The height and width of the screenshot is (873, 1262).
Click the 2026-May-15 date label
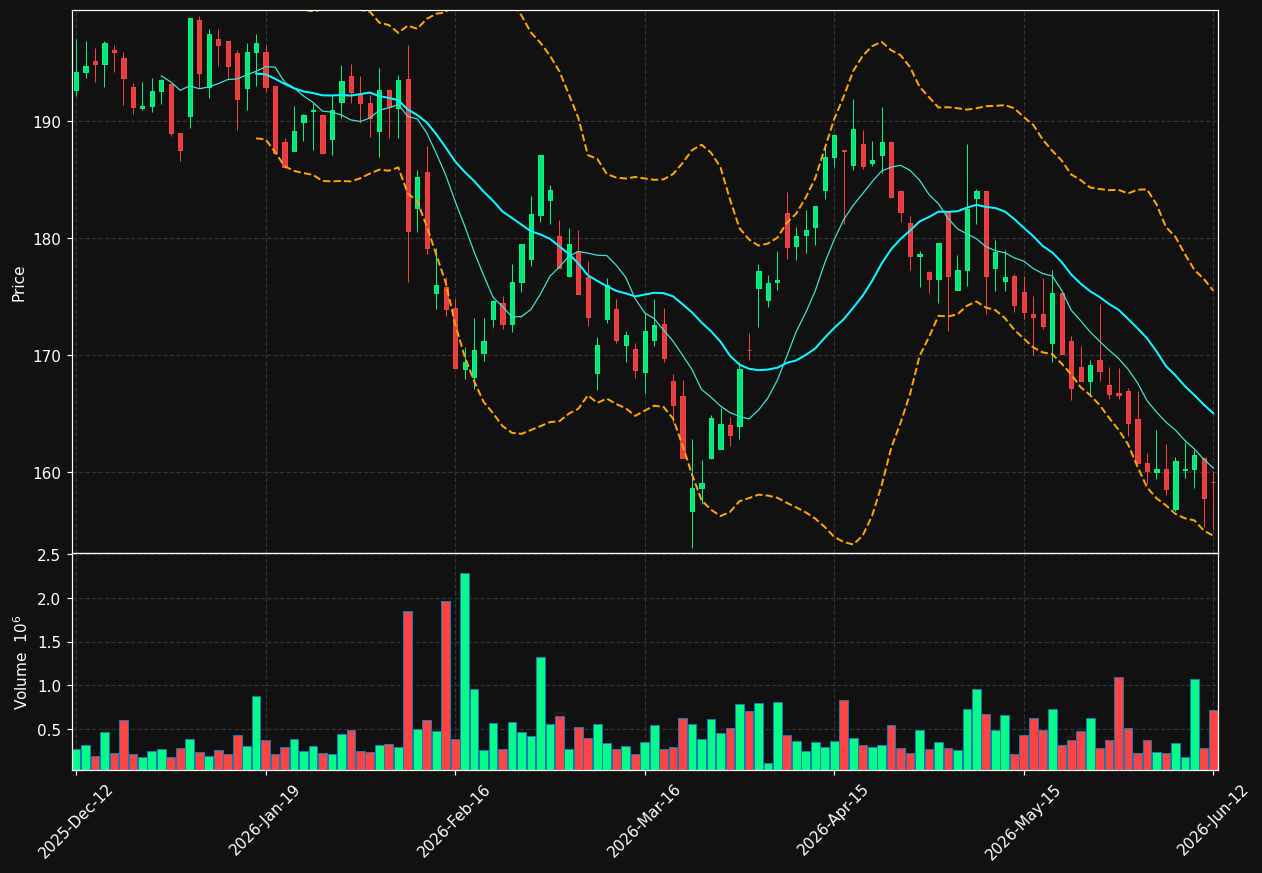pos(1023,821)
